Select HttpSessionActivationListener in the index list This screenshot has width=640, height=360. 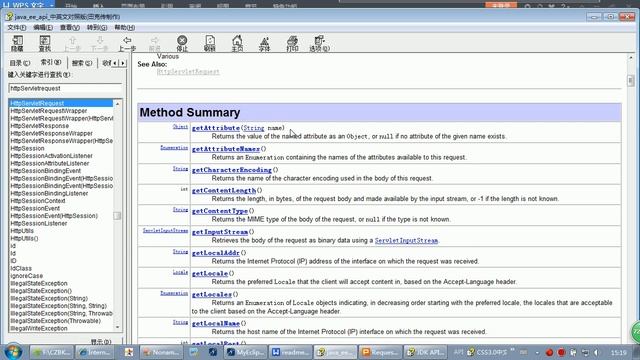(51, 156)
